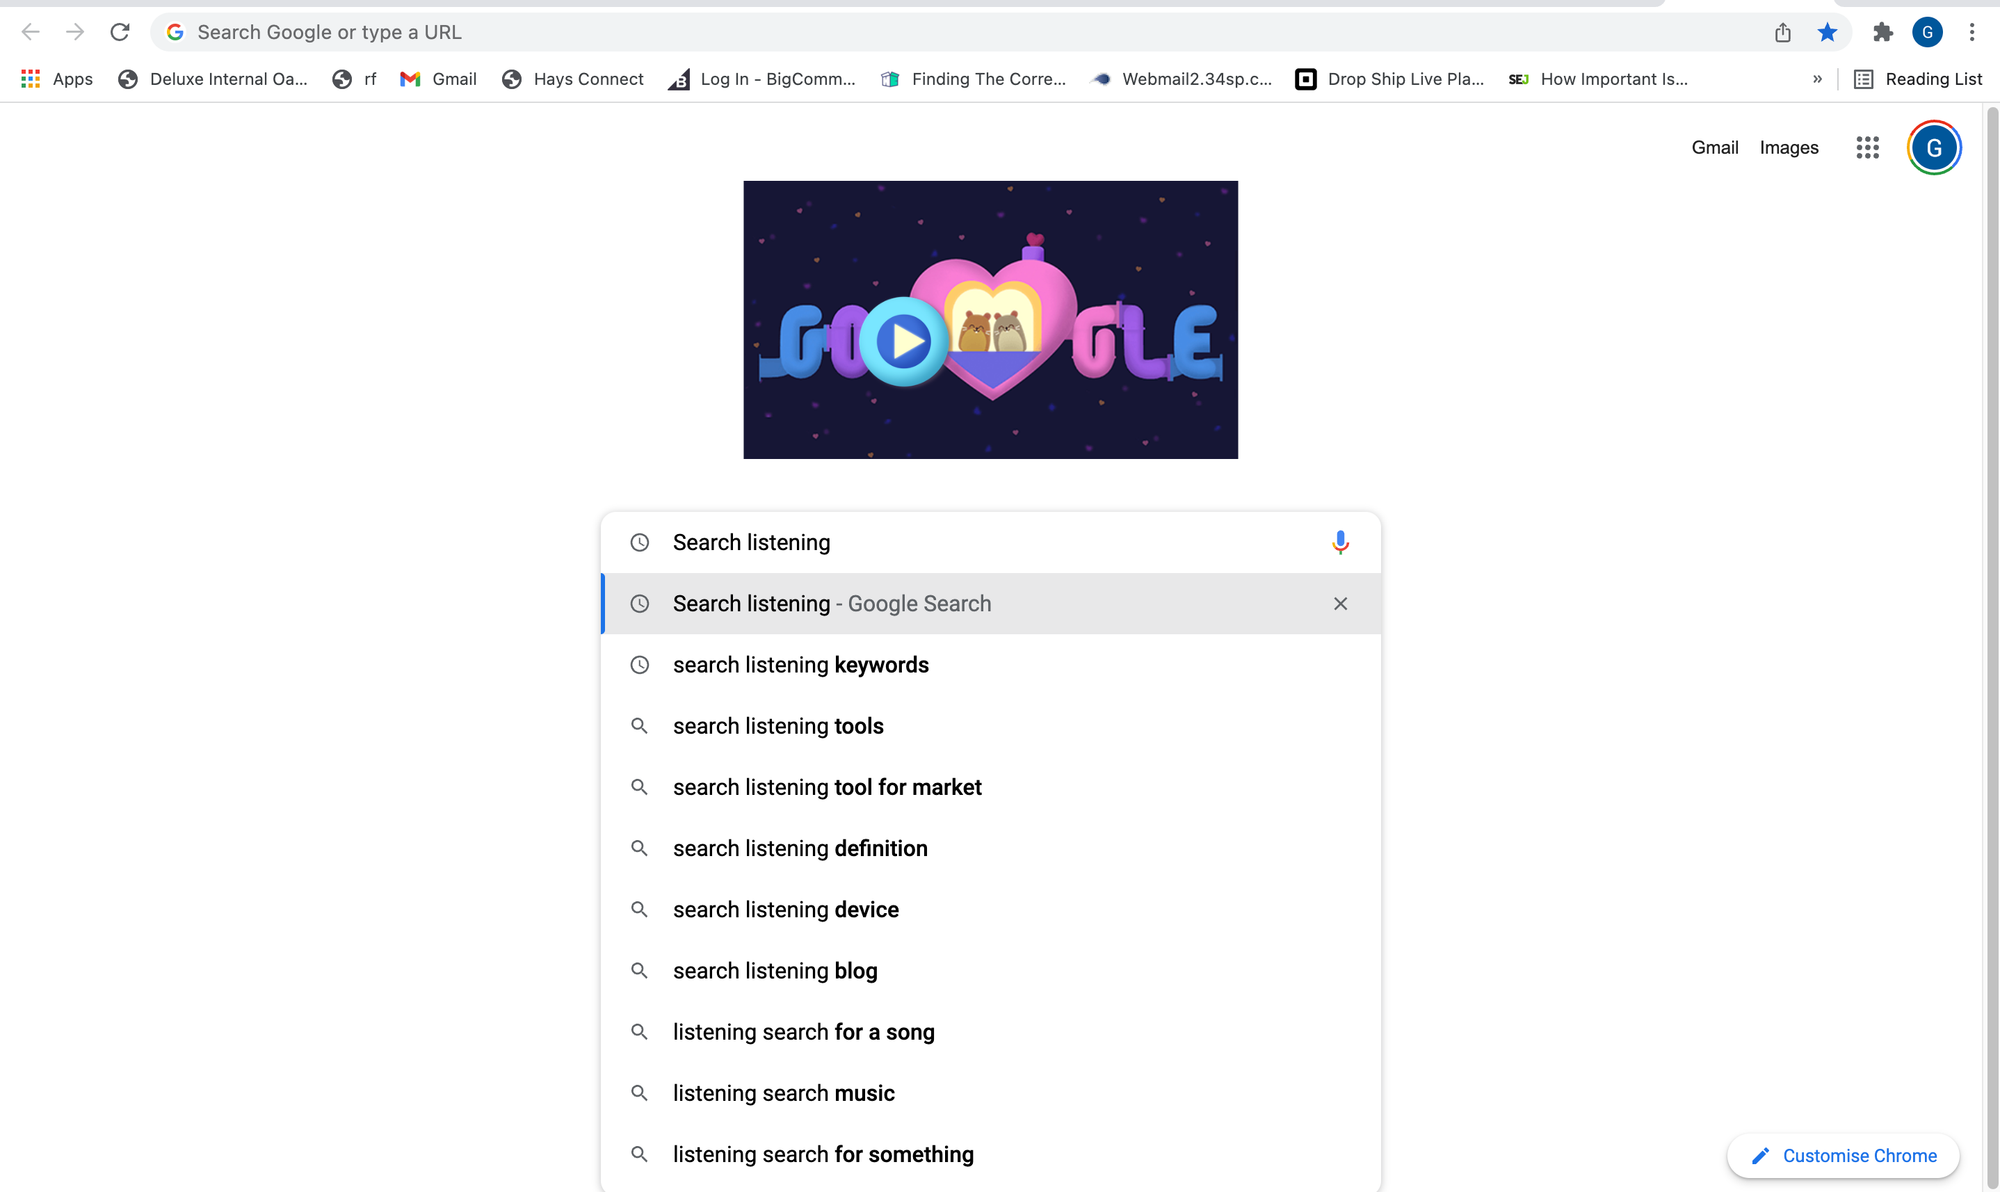This screenshot has width=2000, height=1192.
Task: Select Gmail link in top navigation
Action: tap(1715, 148)
